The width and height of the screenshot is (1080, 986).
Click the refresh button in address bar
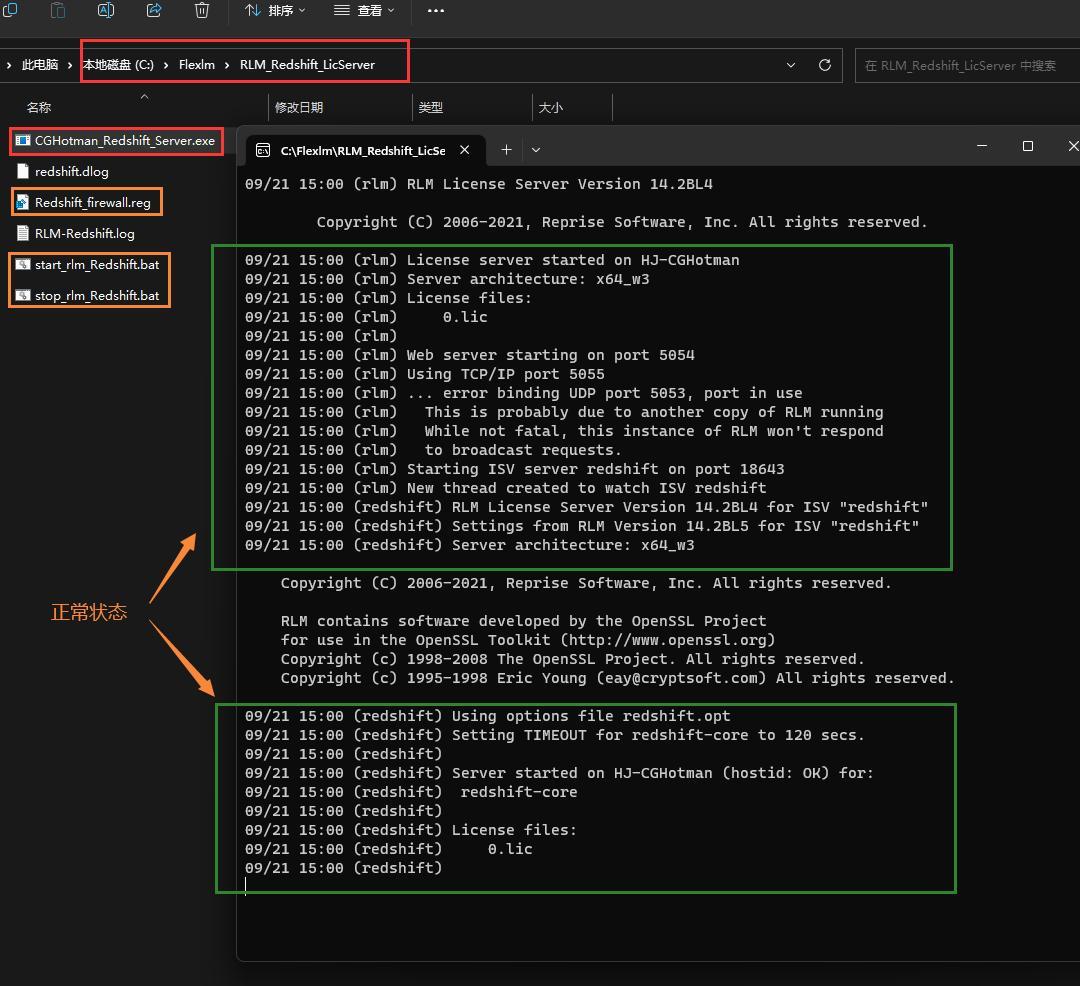coord(824,65)
